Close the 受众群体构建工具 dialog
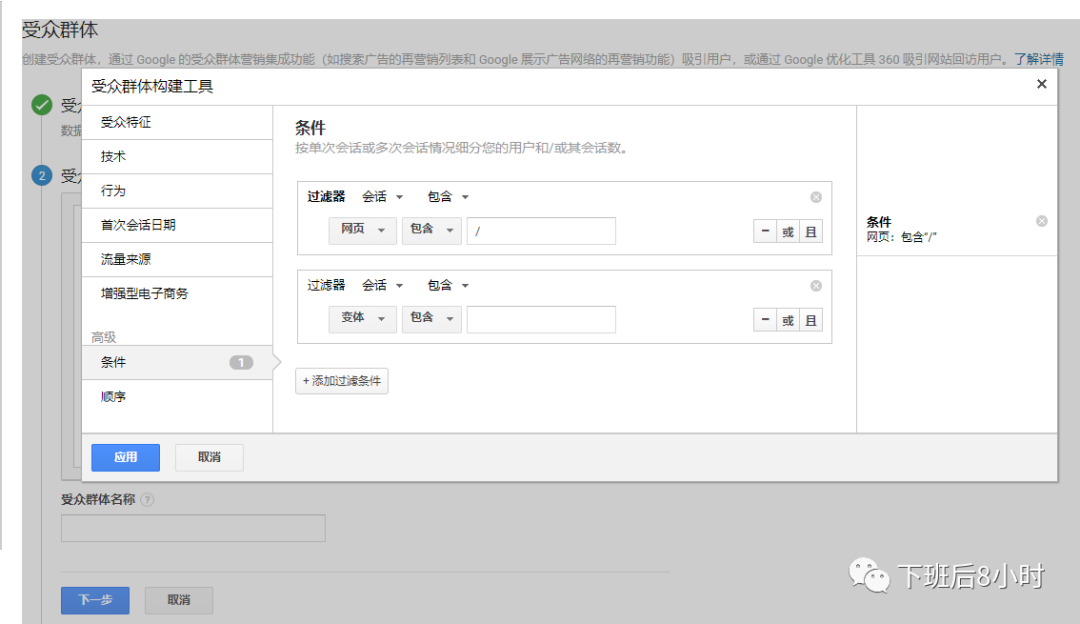1080x624 pixels. [x=1041, y=84]
